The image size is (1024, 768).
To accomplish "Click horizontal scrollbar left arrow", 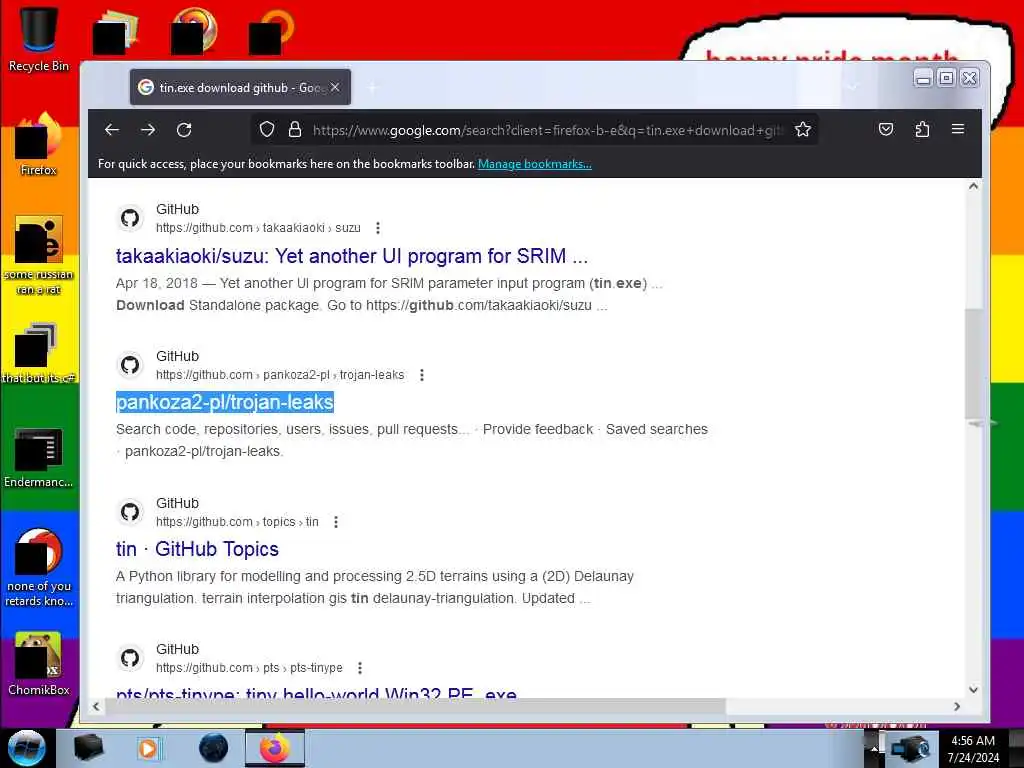I will click(x=97, y=707).
